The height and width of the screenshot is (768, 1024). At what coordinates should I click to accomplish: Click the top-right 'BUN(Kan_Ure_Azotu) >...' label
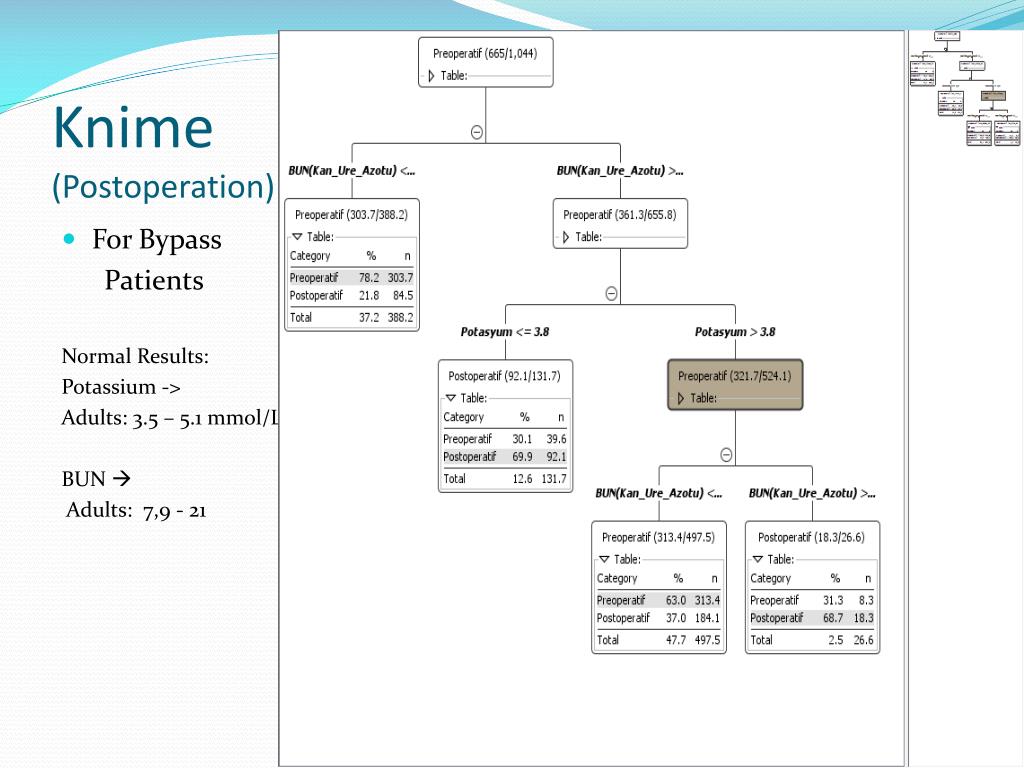(x=620, y=171)
